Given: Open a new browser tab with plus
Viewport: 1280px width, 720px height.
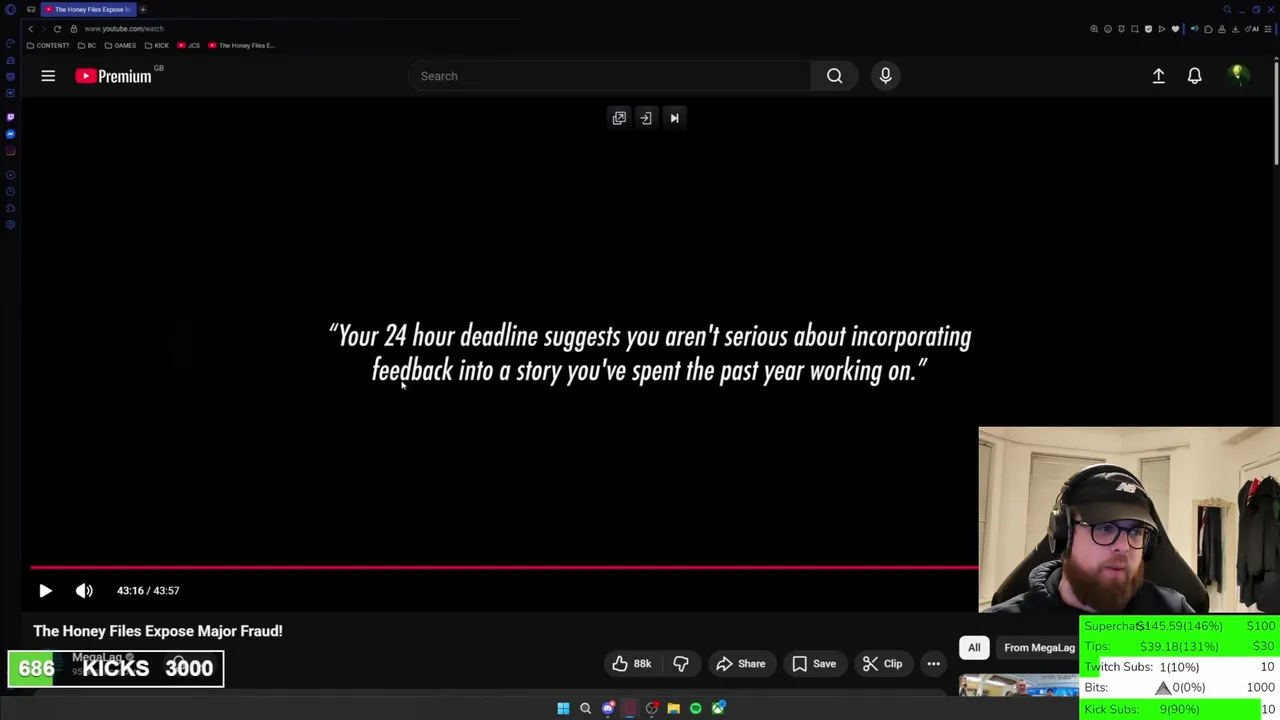Looking at the screenshot, I should [x=143, y=9].
